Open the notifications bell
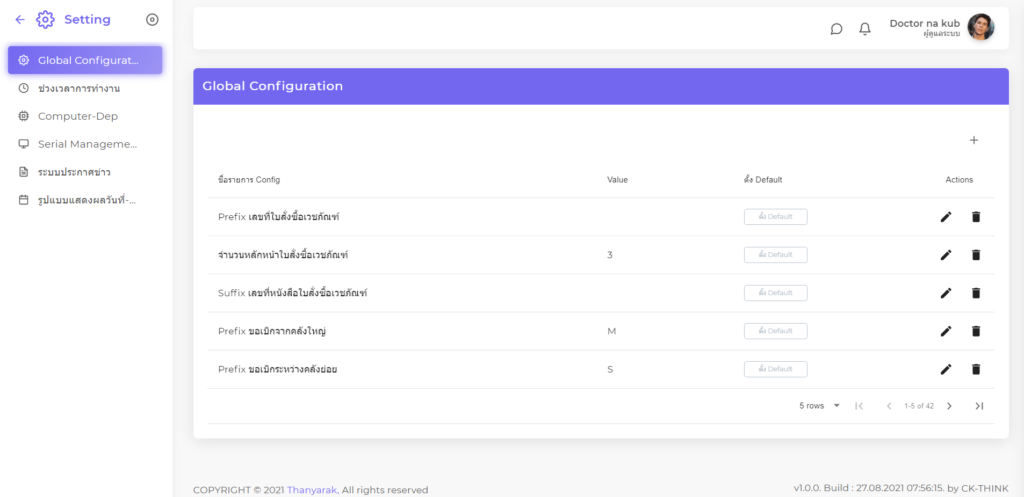Viewport: 1024px width, 497px height. pos(865,29)
